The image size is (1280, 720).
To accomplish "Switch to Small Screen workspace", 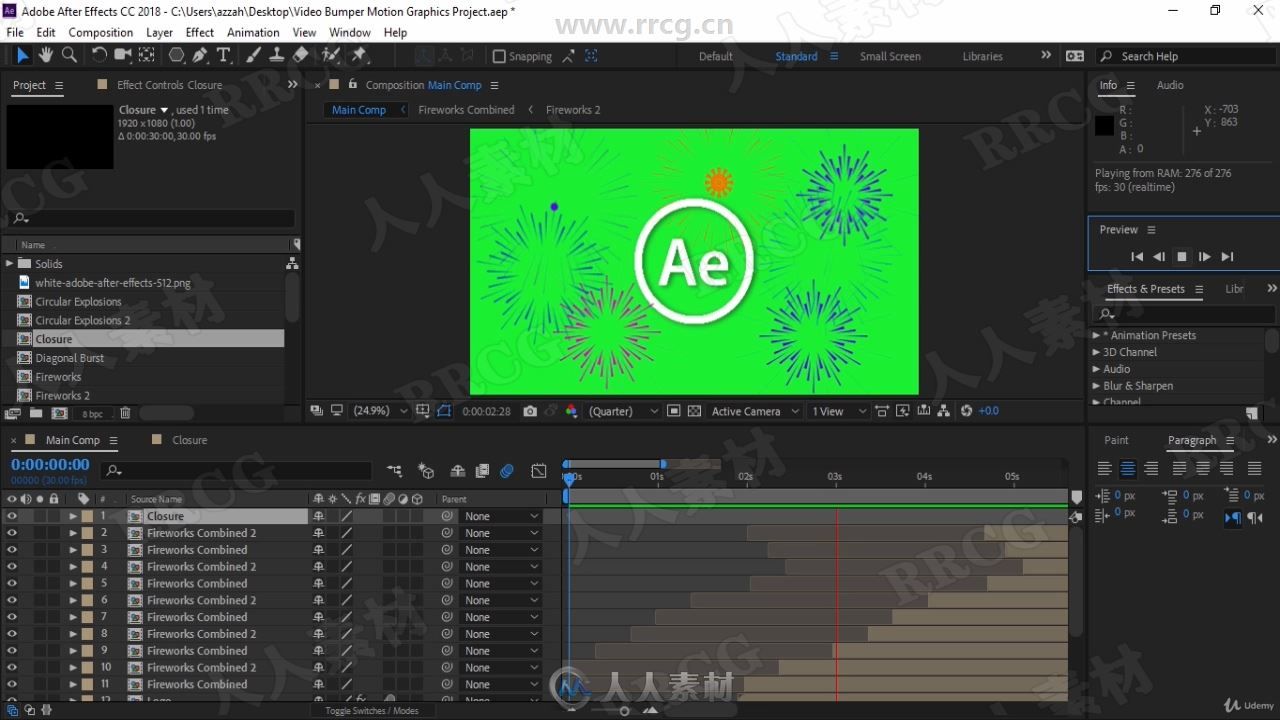I will tap(890, 56).
